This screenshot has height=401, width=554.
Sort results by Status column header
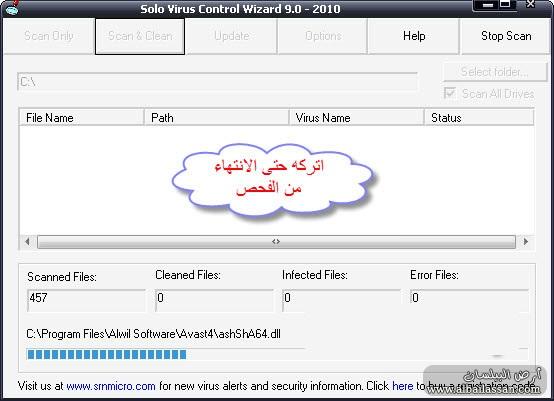click(479, 118)
